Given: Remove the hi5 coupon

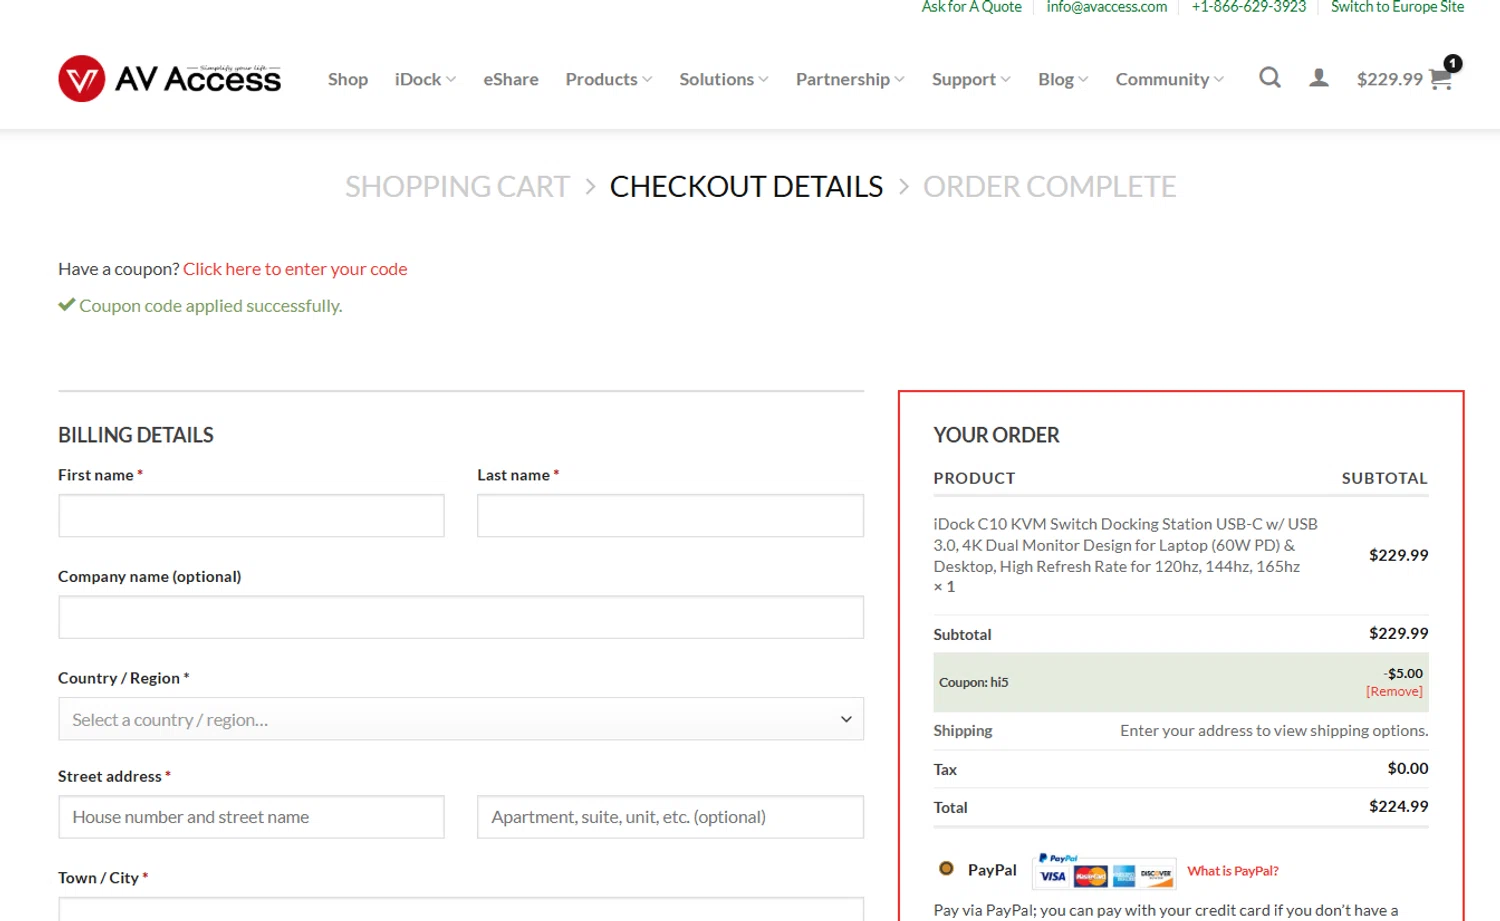Looking at the screenshot, I should [1394, 692].
